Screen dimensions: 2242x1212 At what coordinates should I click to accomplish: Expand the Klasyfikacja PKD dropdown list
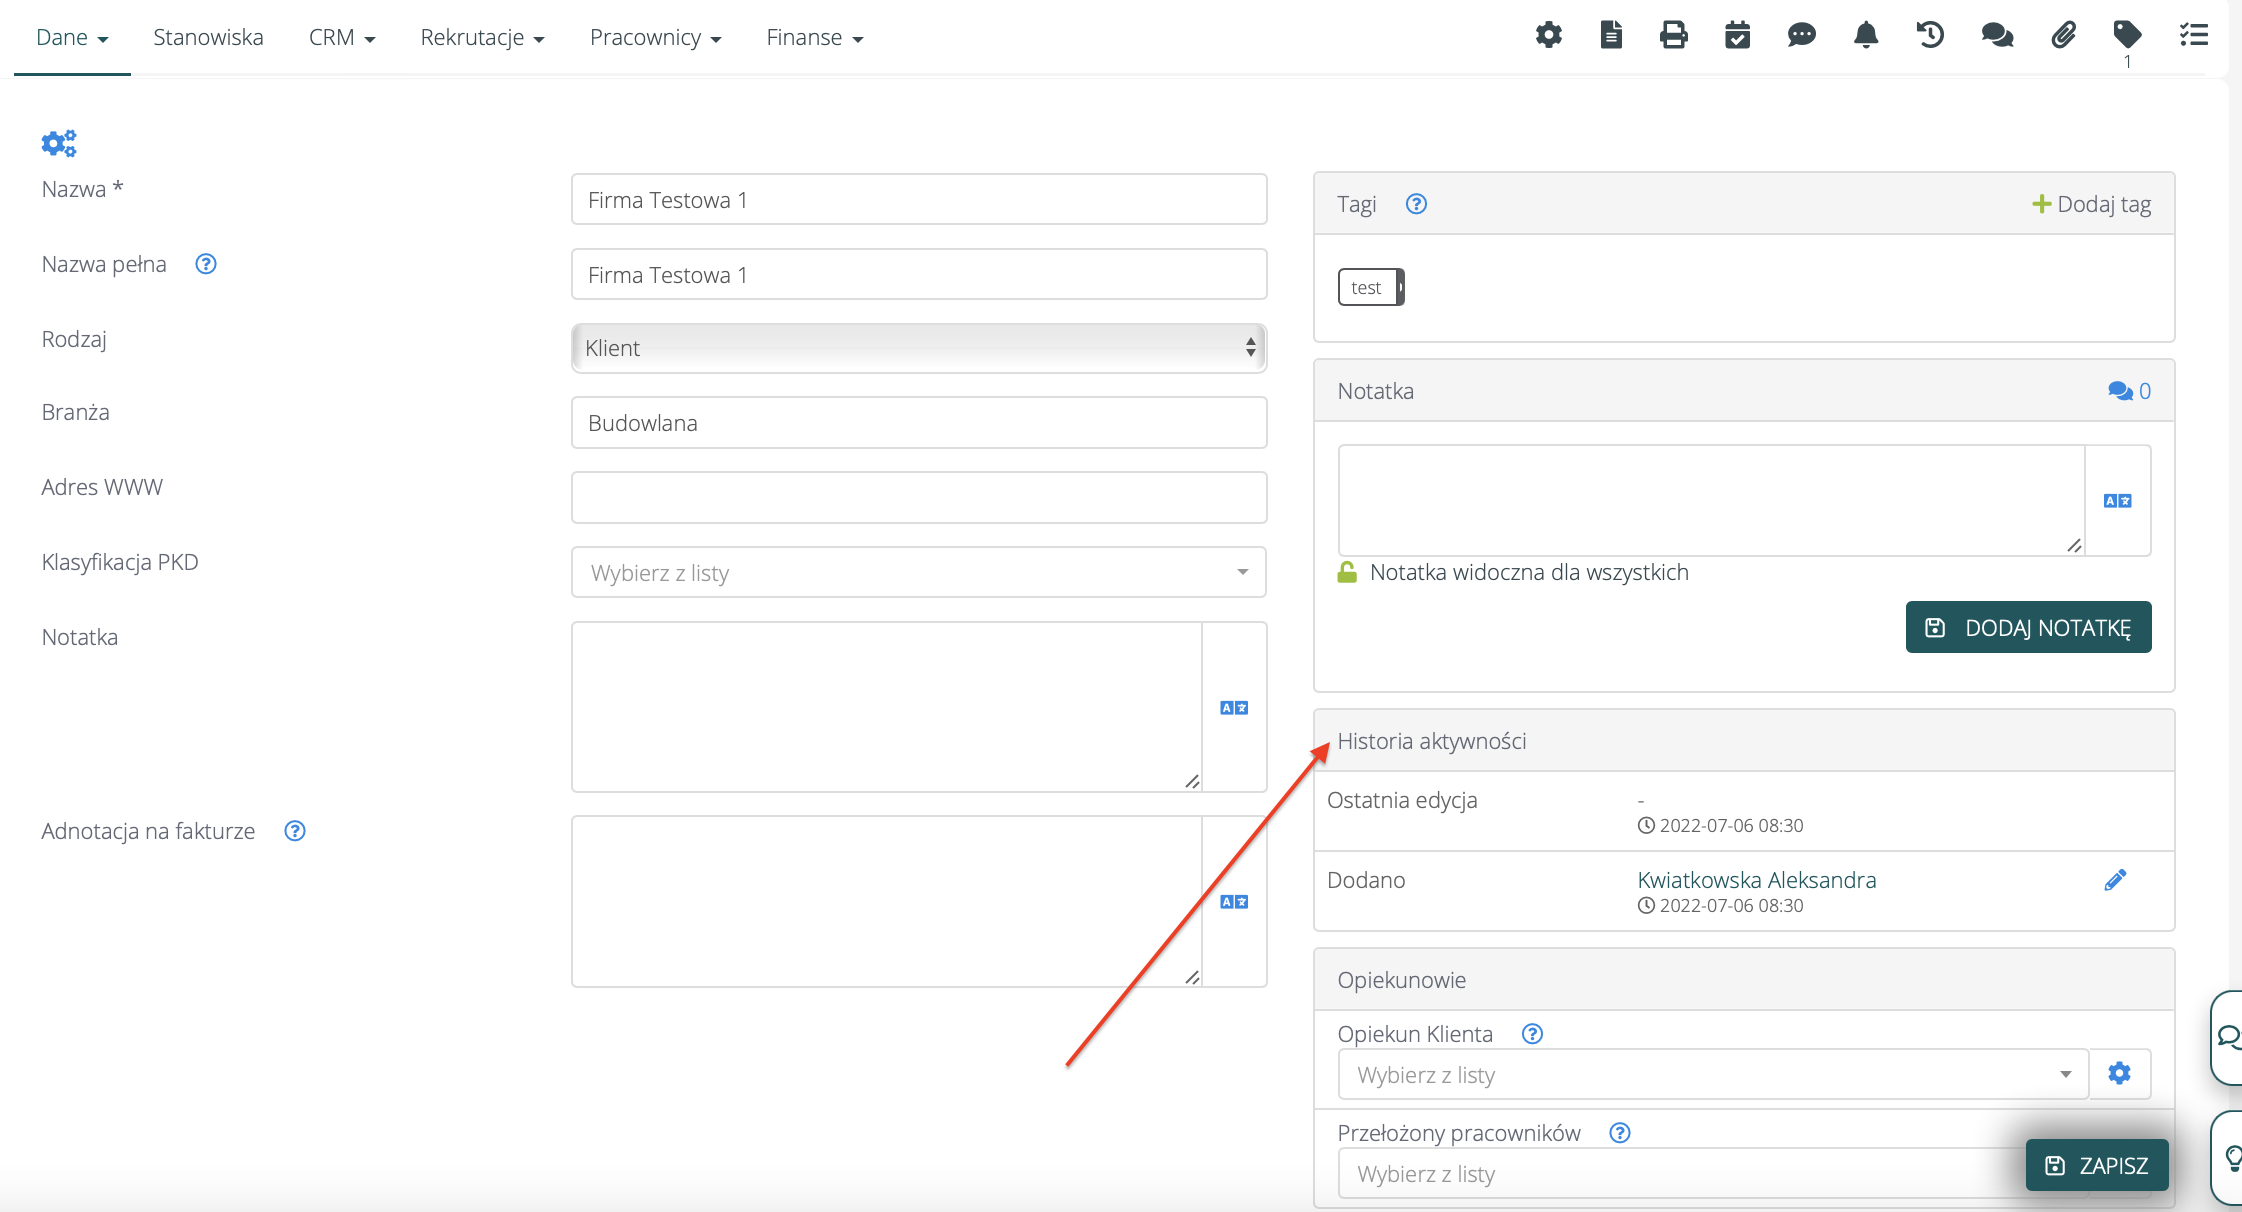point(918,573)
